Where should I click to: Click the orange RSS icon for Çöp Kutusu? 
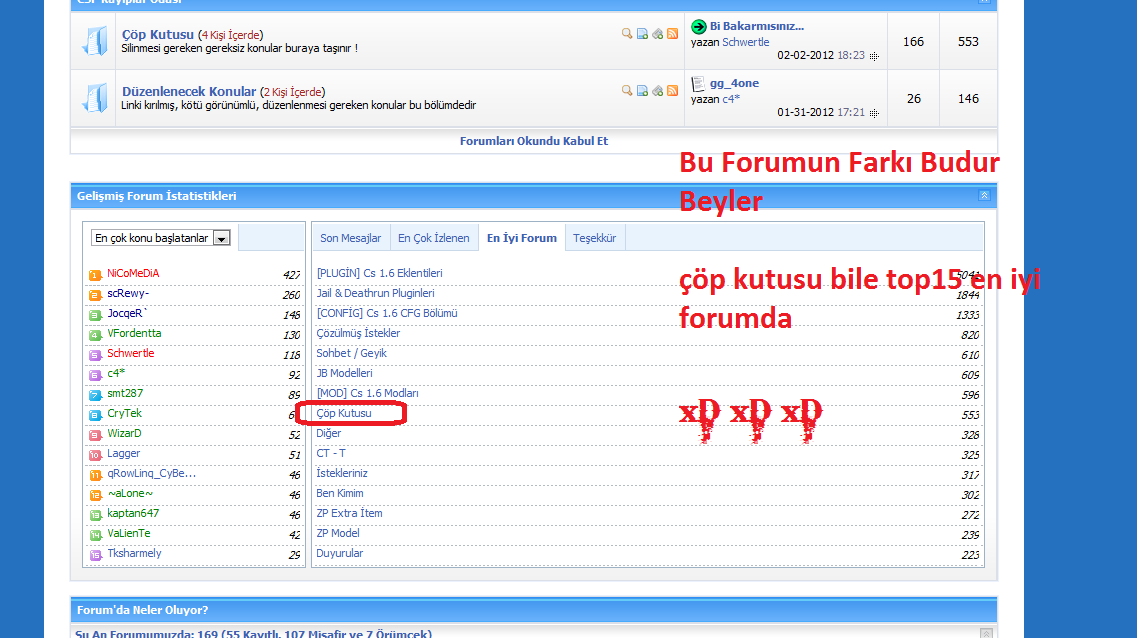672,33
